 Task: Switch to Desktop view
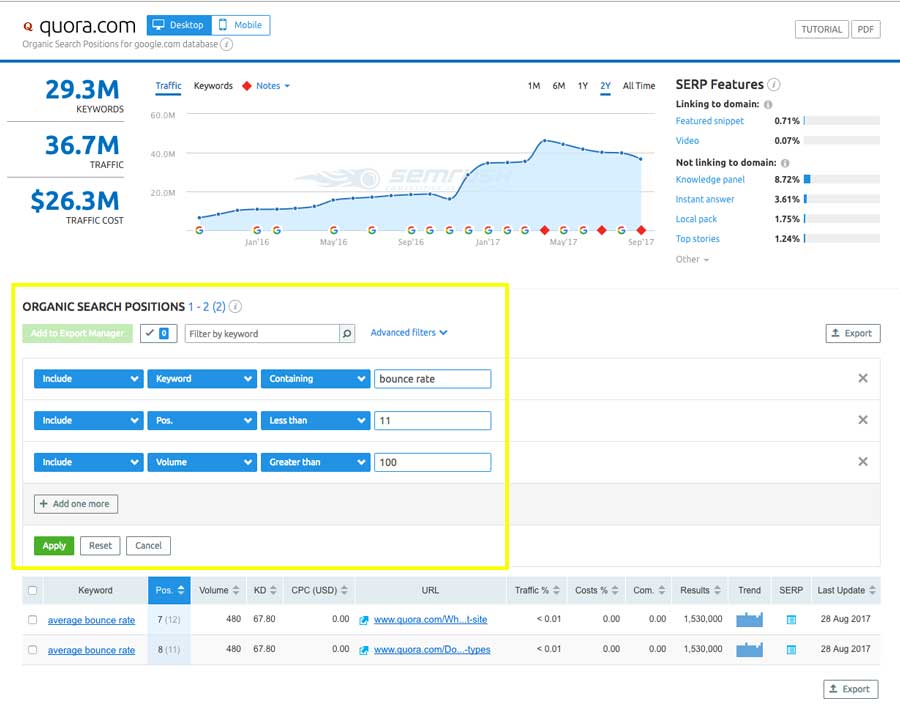coord(180,25)
